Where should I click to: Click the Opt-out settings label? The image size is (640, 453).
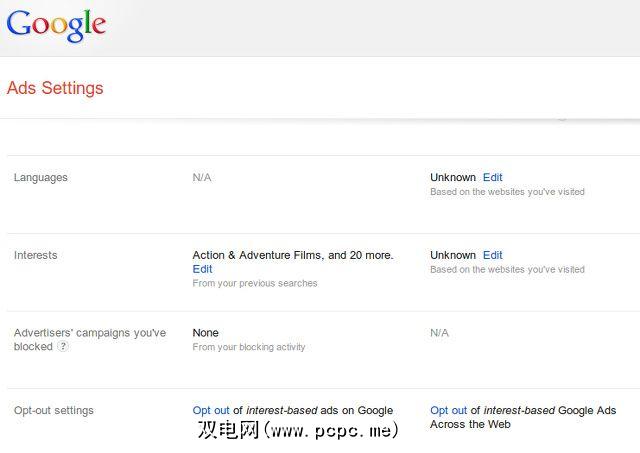click(x=54, y=410)
